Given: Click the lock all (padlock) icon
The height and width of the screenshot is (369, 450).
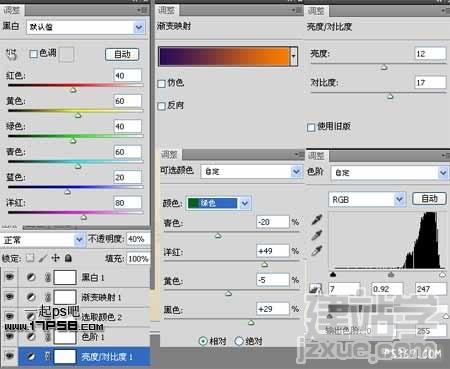Looking at the screenshot, I should 68,258.
